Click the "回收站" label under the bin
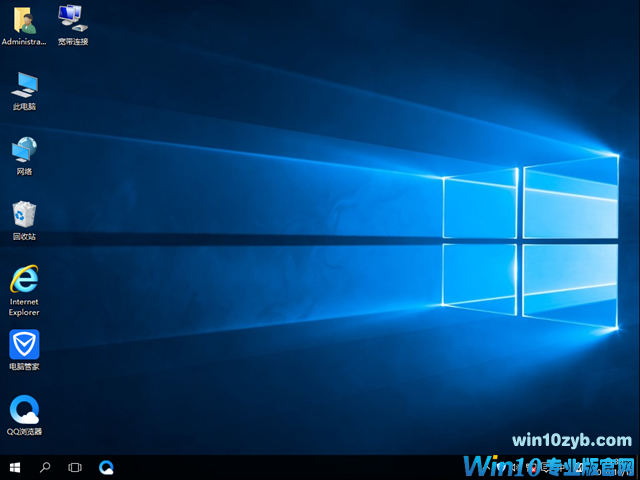Image resolution: width=640 pixels, height=480 pixels. [x=24, y=237]
